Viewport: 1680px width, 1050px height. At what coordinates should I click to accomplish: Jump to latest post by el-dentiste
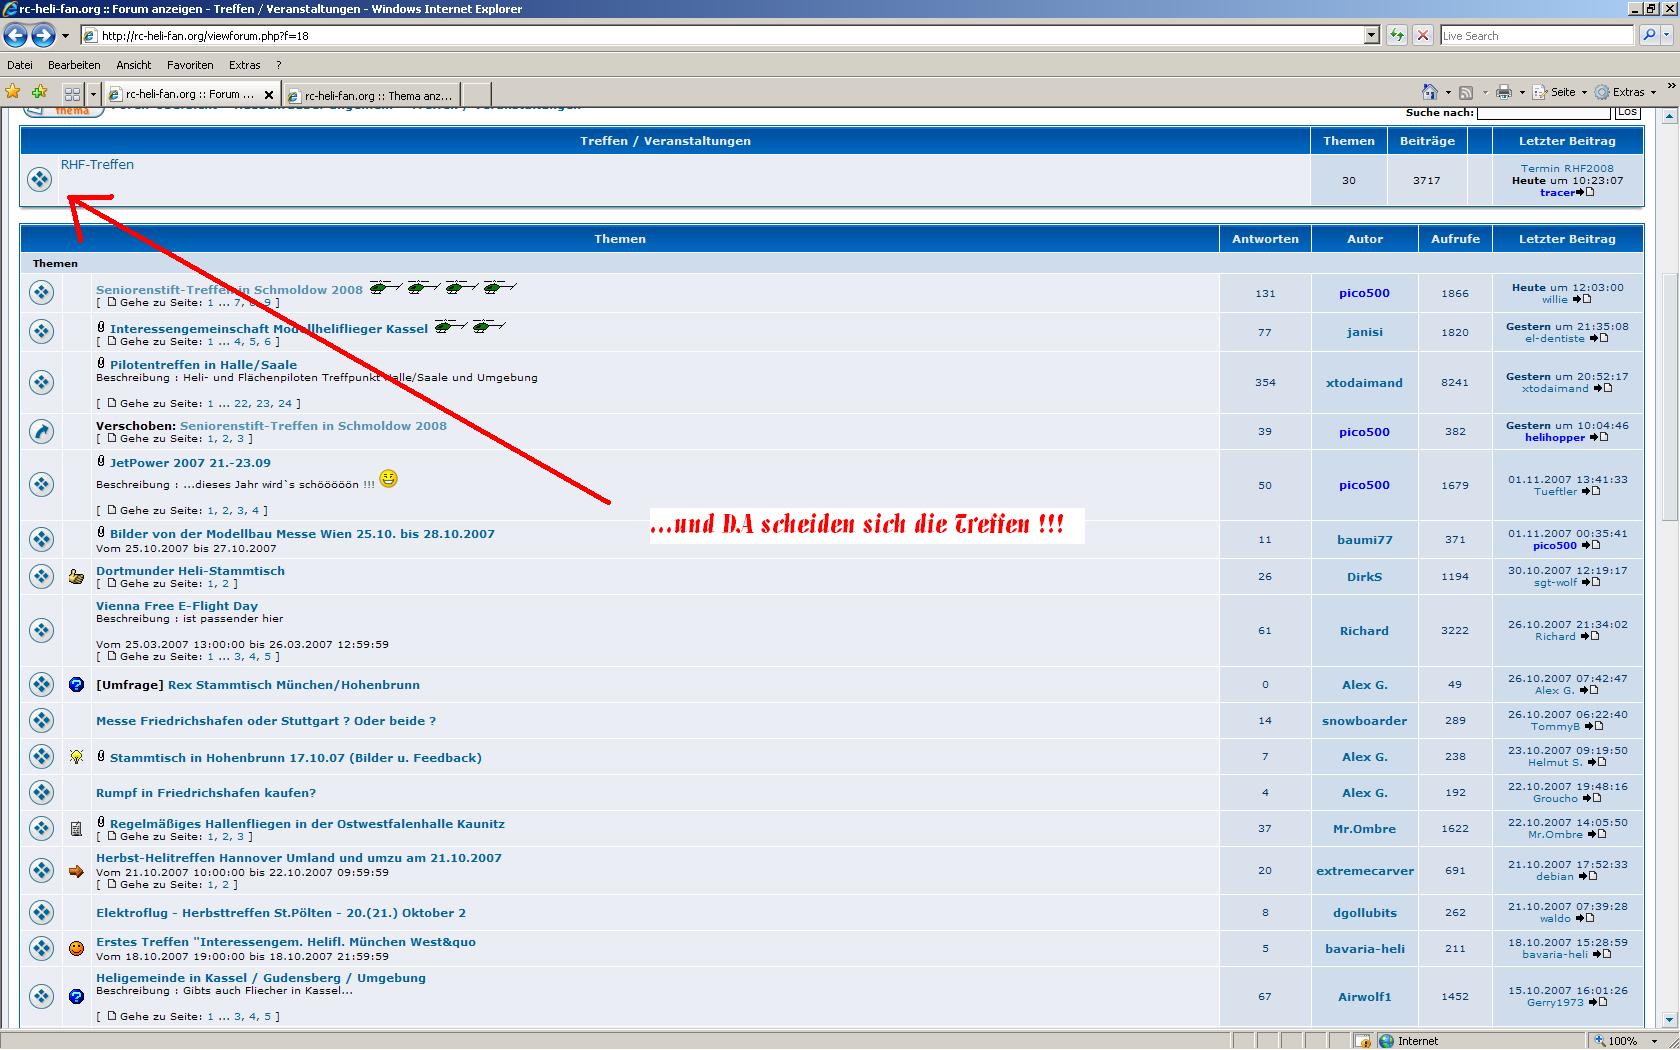(x=1599, y=339)
